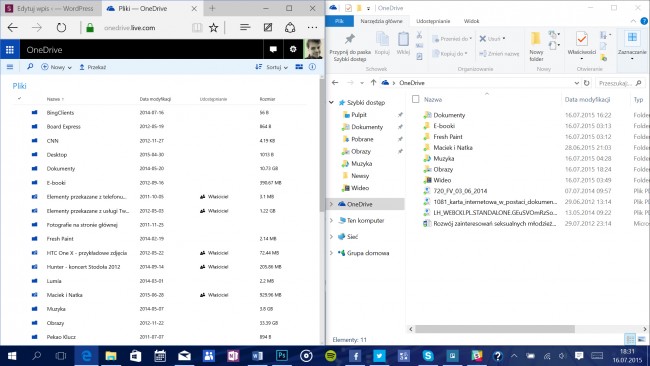This screenshot has height=366, width=650.
Task: Expand Grupa domowa tree node
Action: (x=331, y=253)
